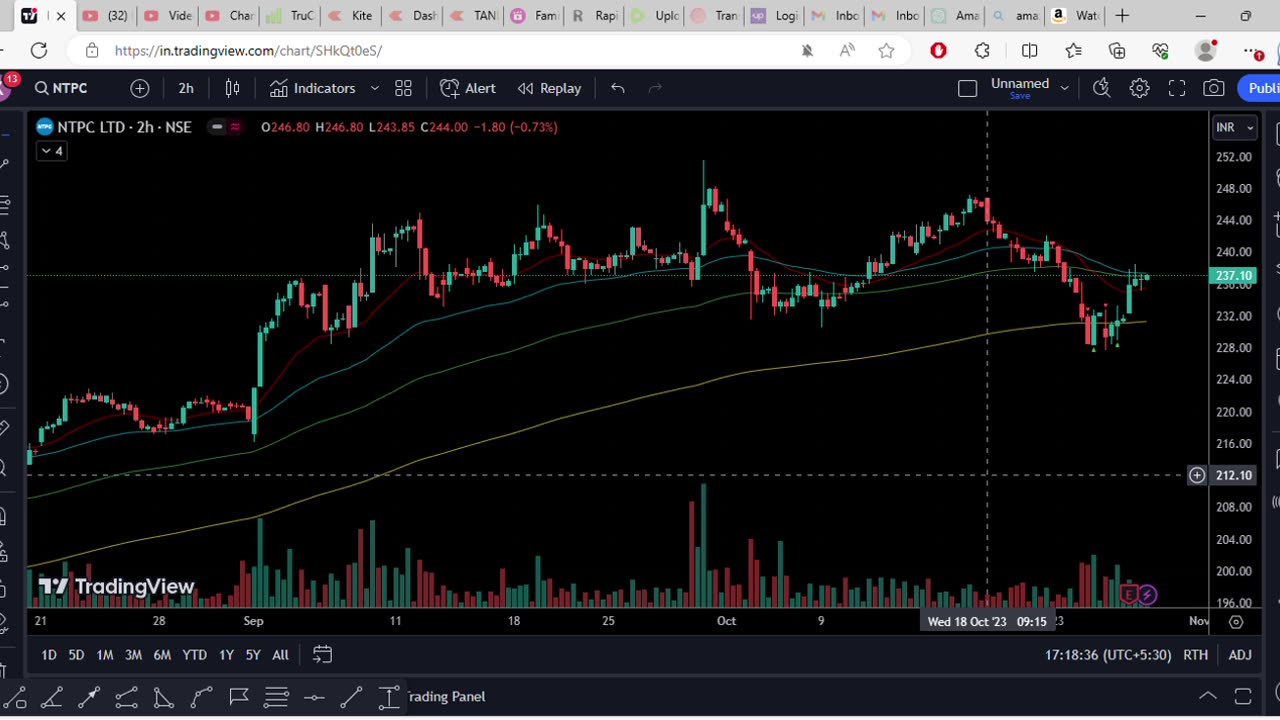Select the Horizontal Ray drawing tool

pyautogui.click(x=314, y=697)
